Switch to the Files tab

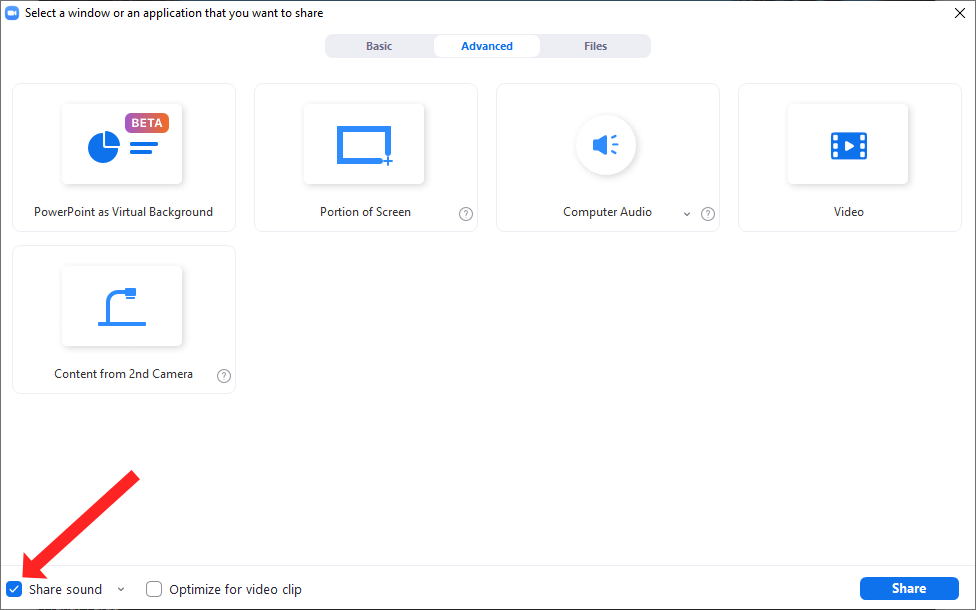coord(595,46)
